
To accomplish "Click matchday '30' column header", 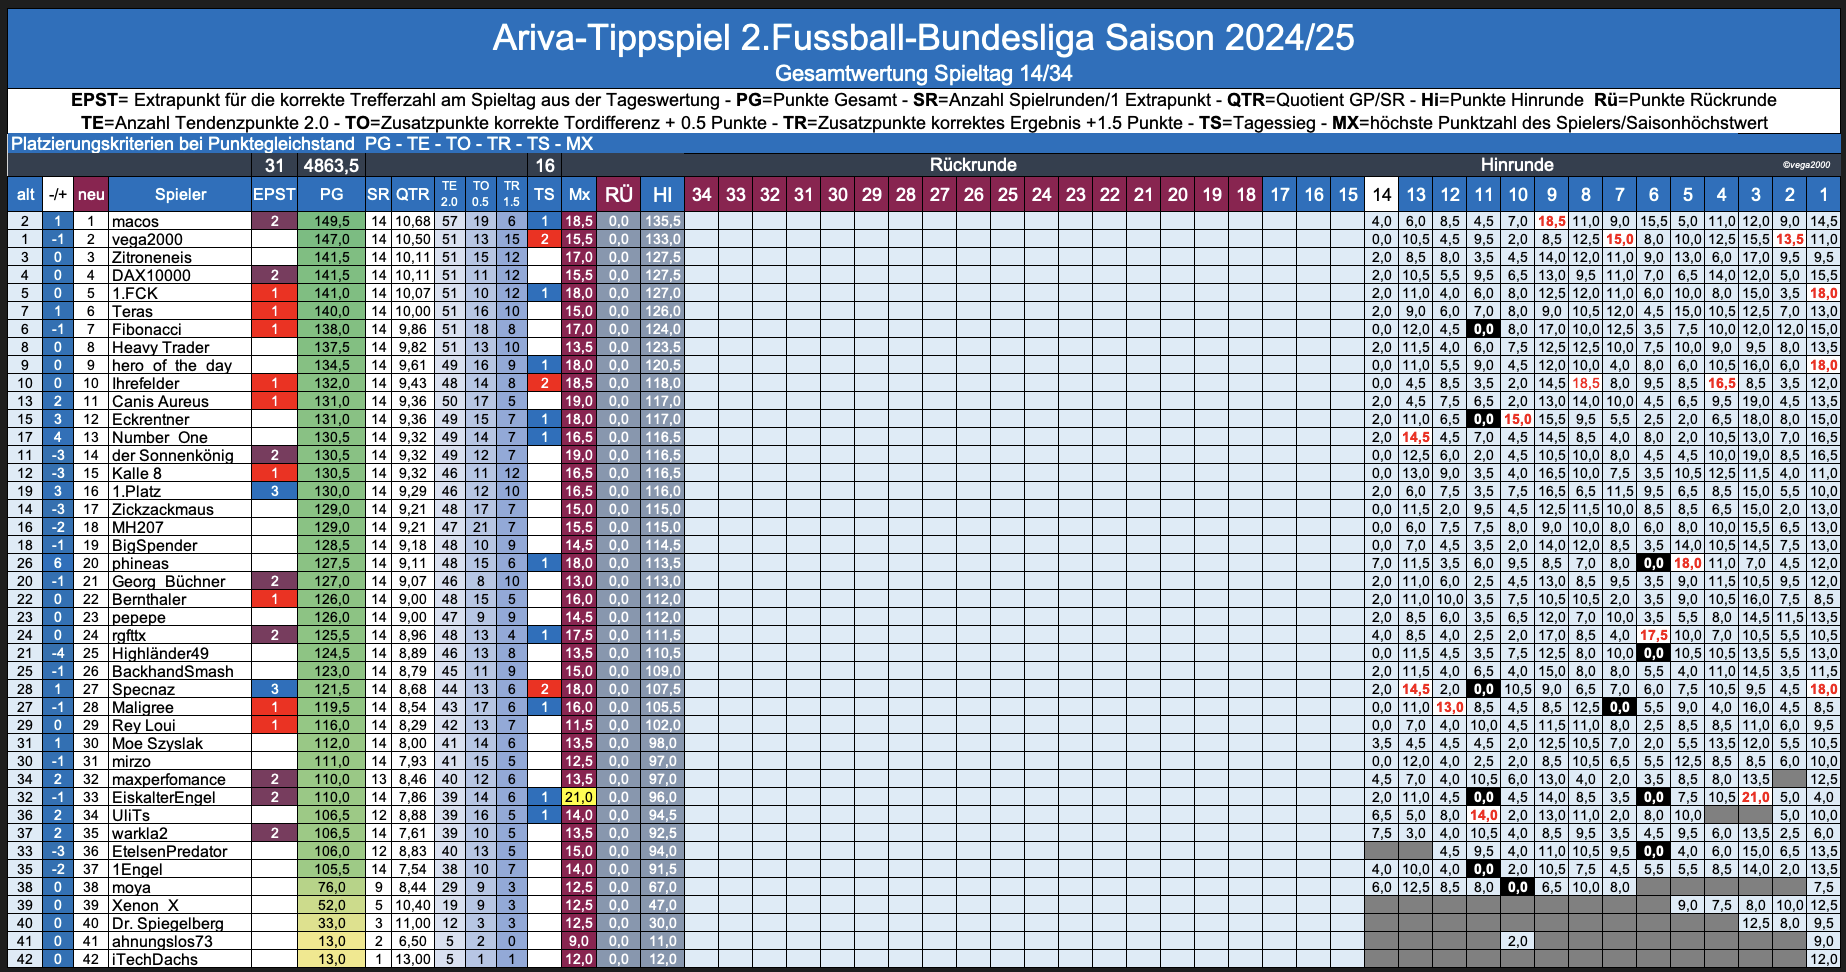I will [x=838, y=194].
